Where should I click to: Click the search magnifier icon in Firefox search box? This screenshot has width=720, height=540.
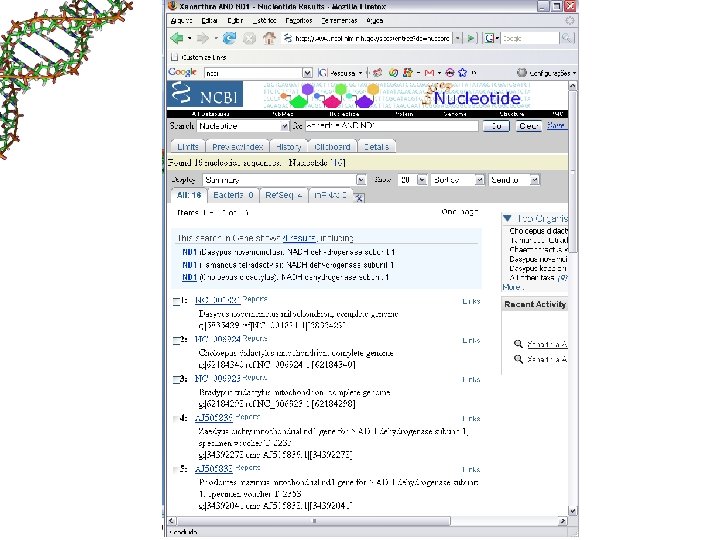coord(567,39)
